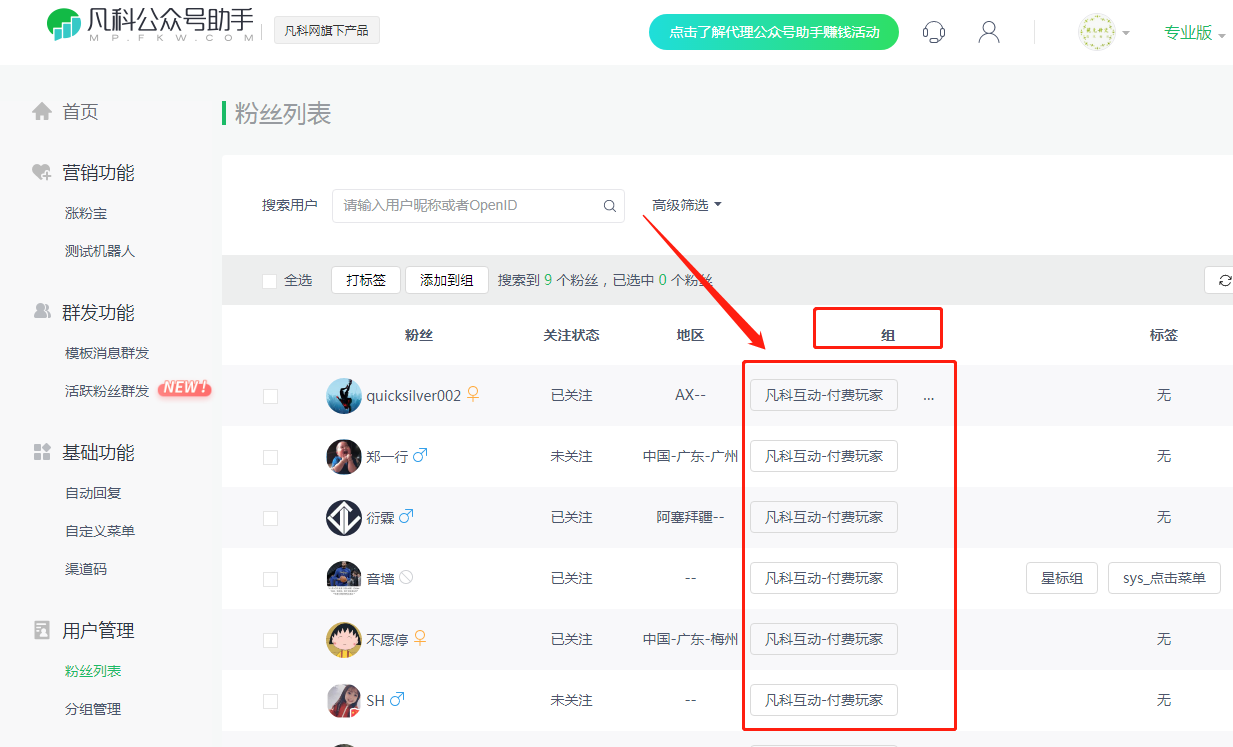This screenshot has height=747, width=1233.
Task: Open 分组管理 in the sidebar
Action: pos(93,709)
